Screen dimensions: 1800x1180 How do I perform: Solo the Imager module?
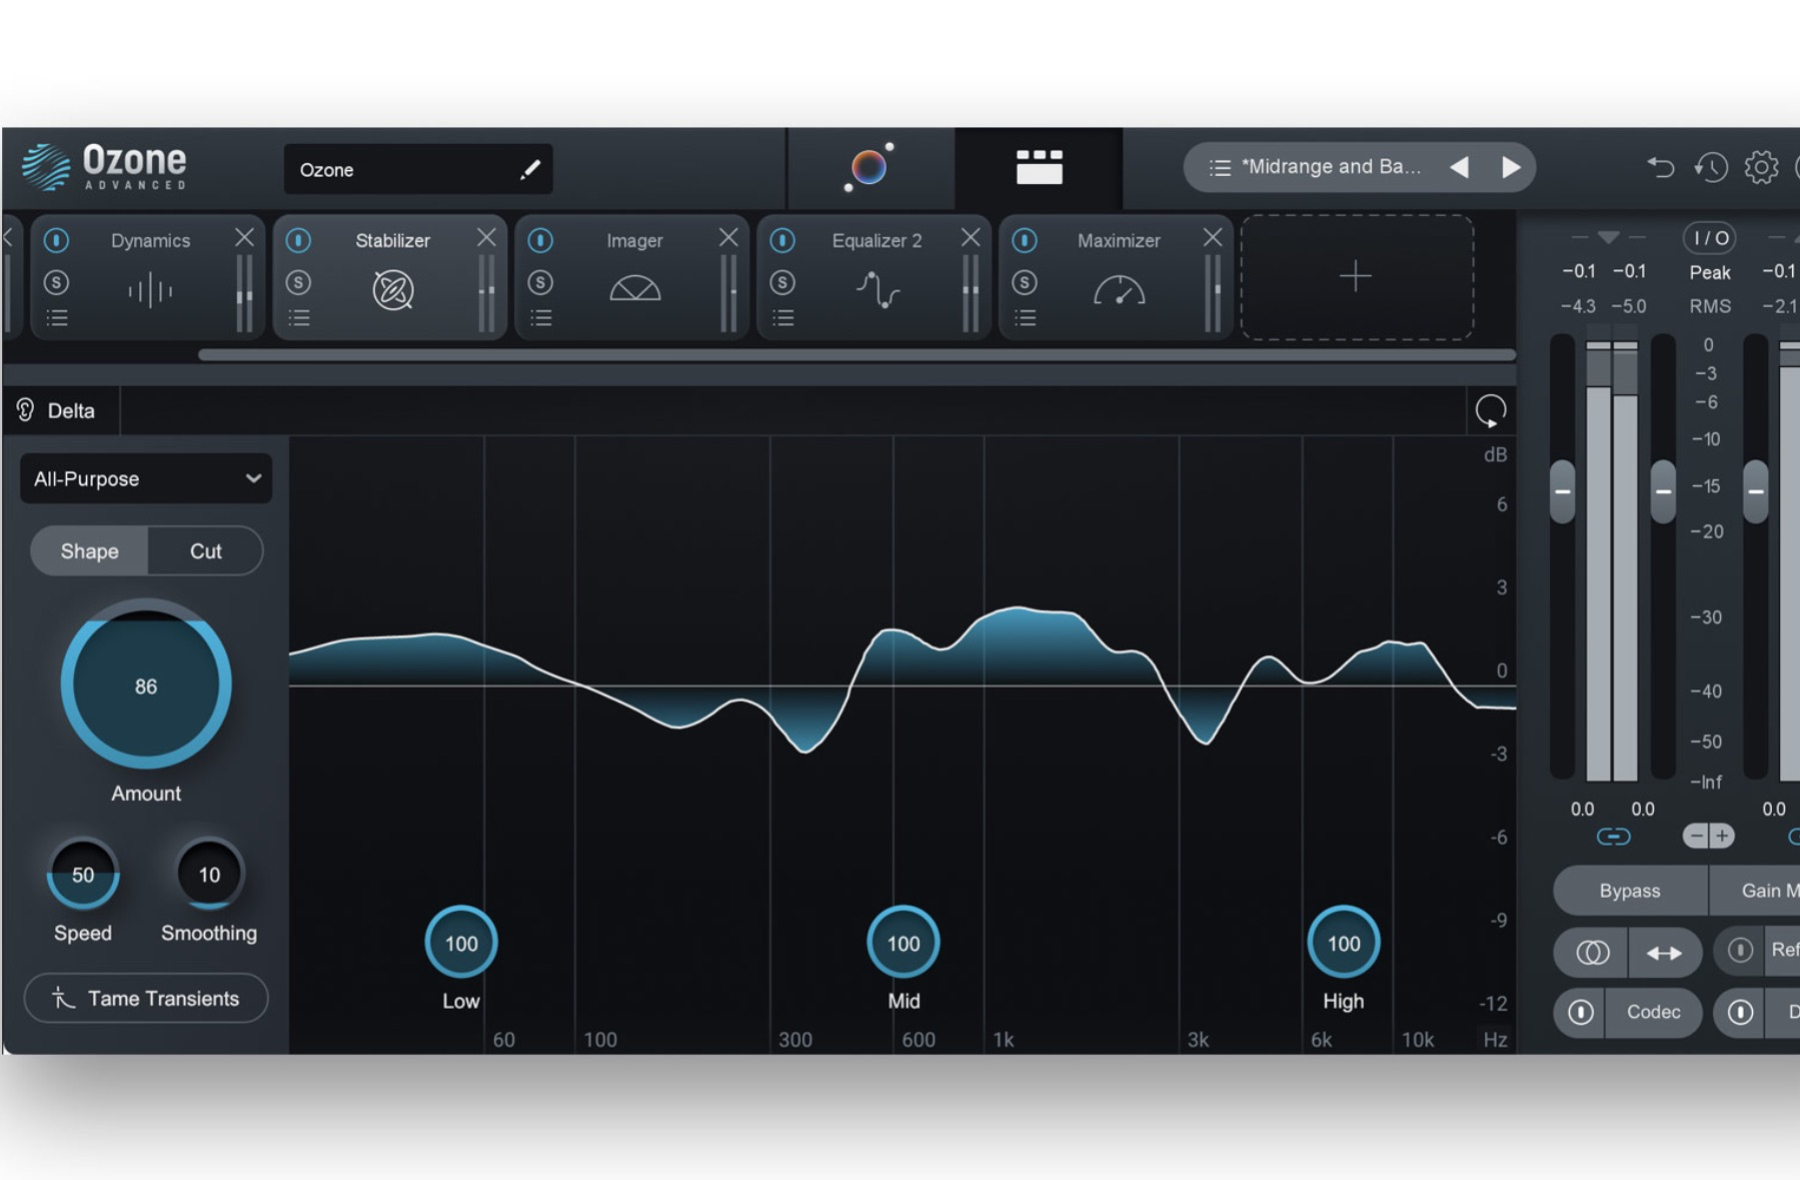pyautogui.click(x=540, y=282)
